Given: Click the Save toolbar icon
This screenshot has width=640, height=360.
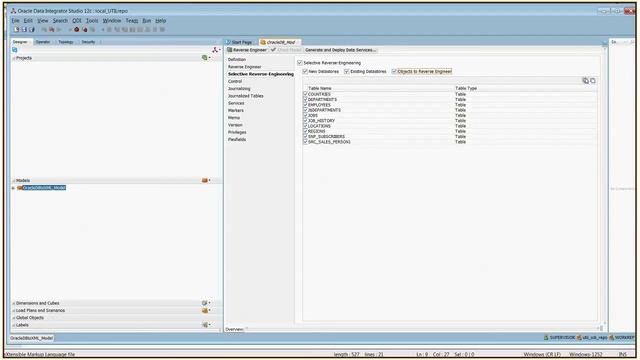Looking at the screenshot, I should 24,29.
